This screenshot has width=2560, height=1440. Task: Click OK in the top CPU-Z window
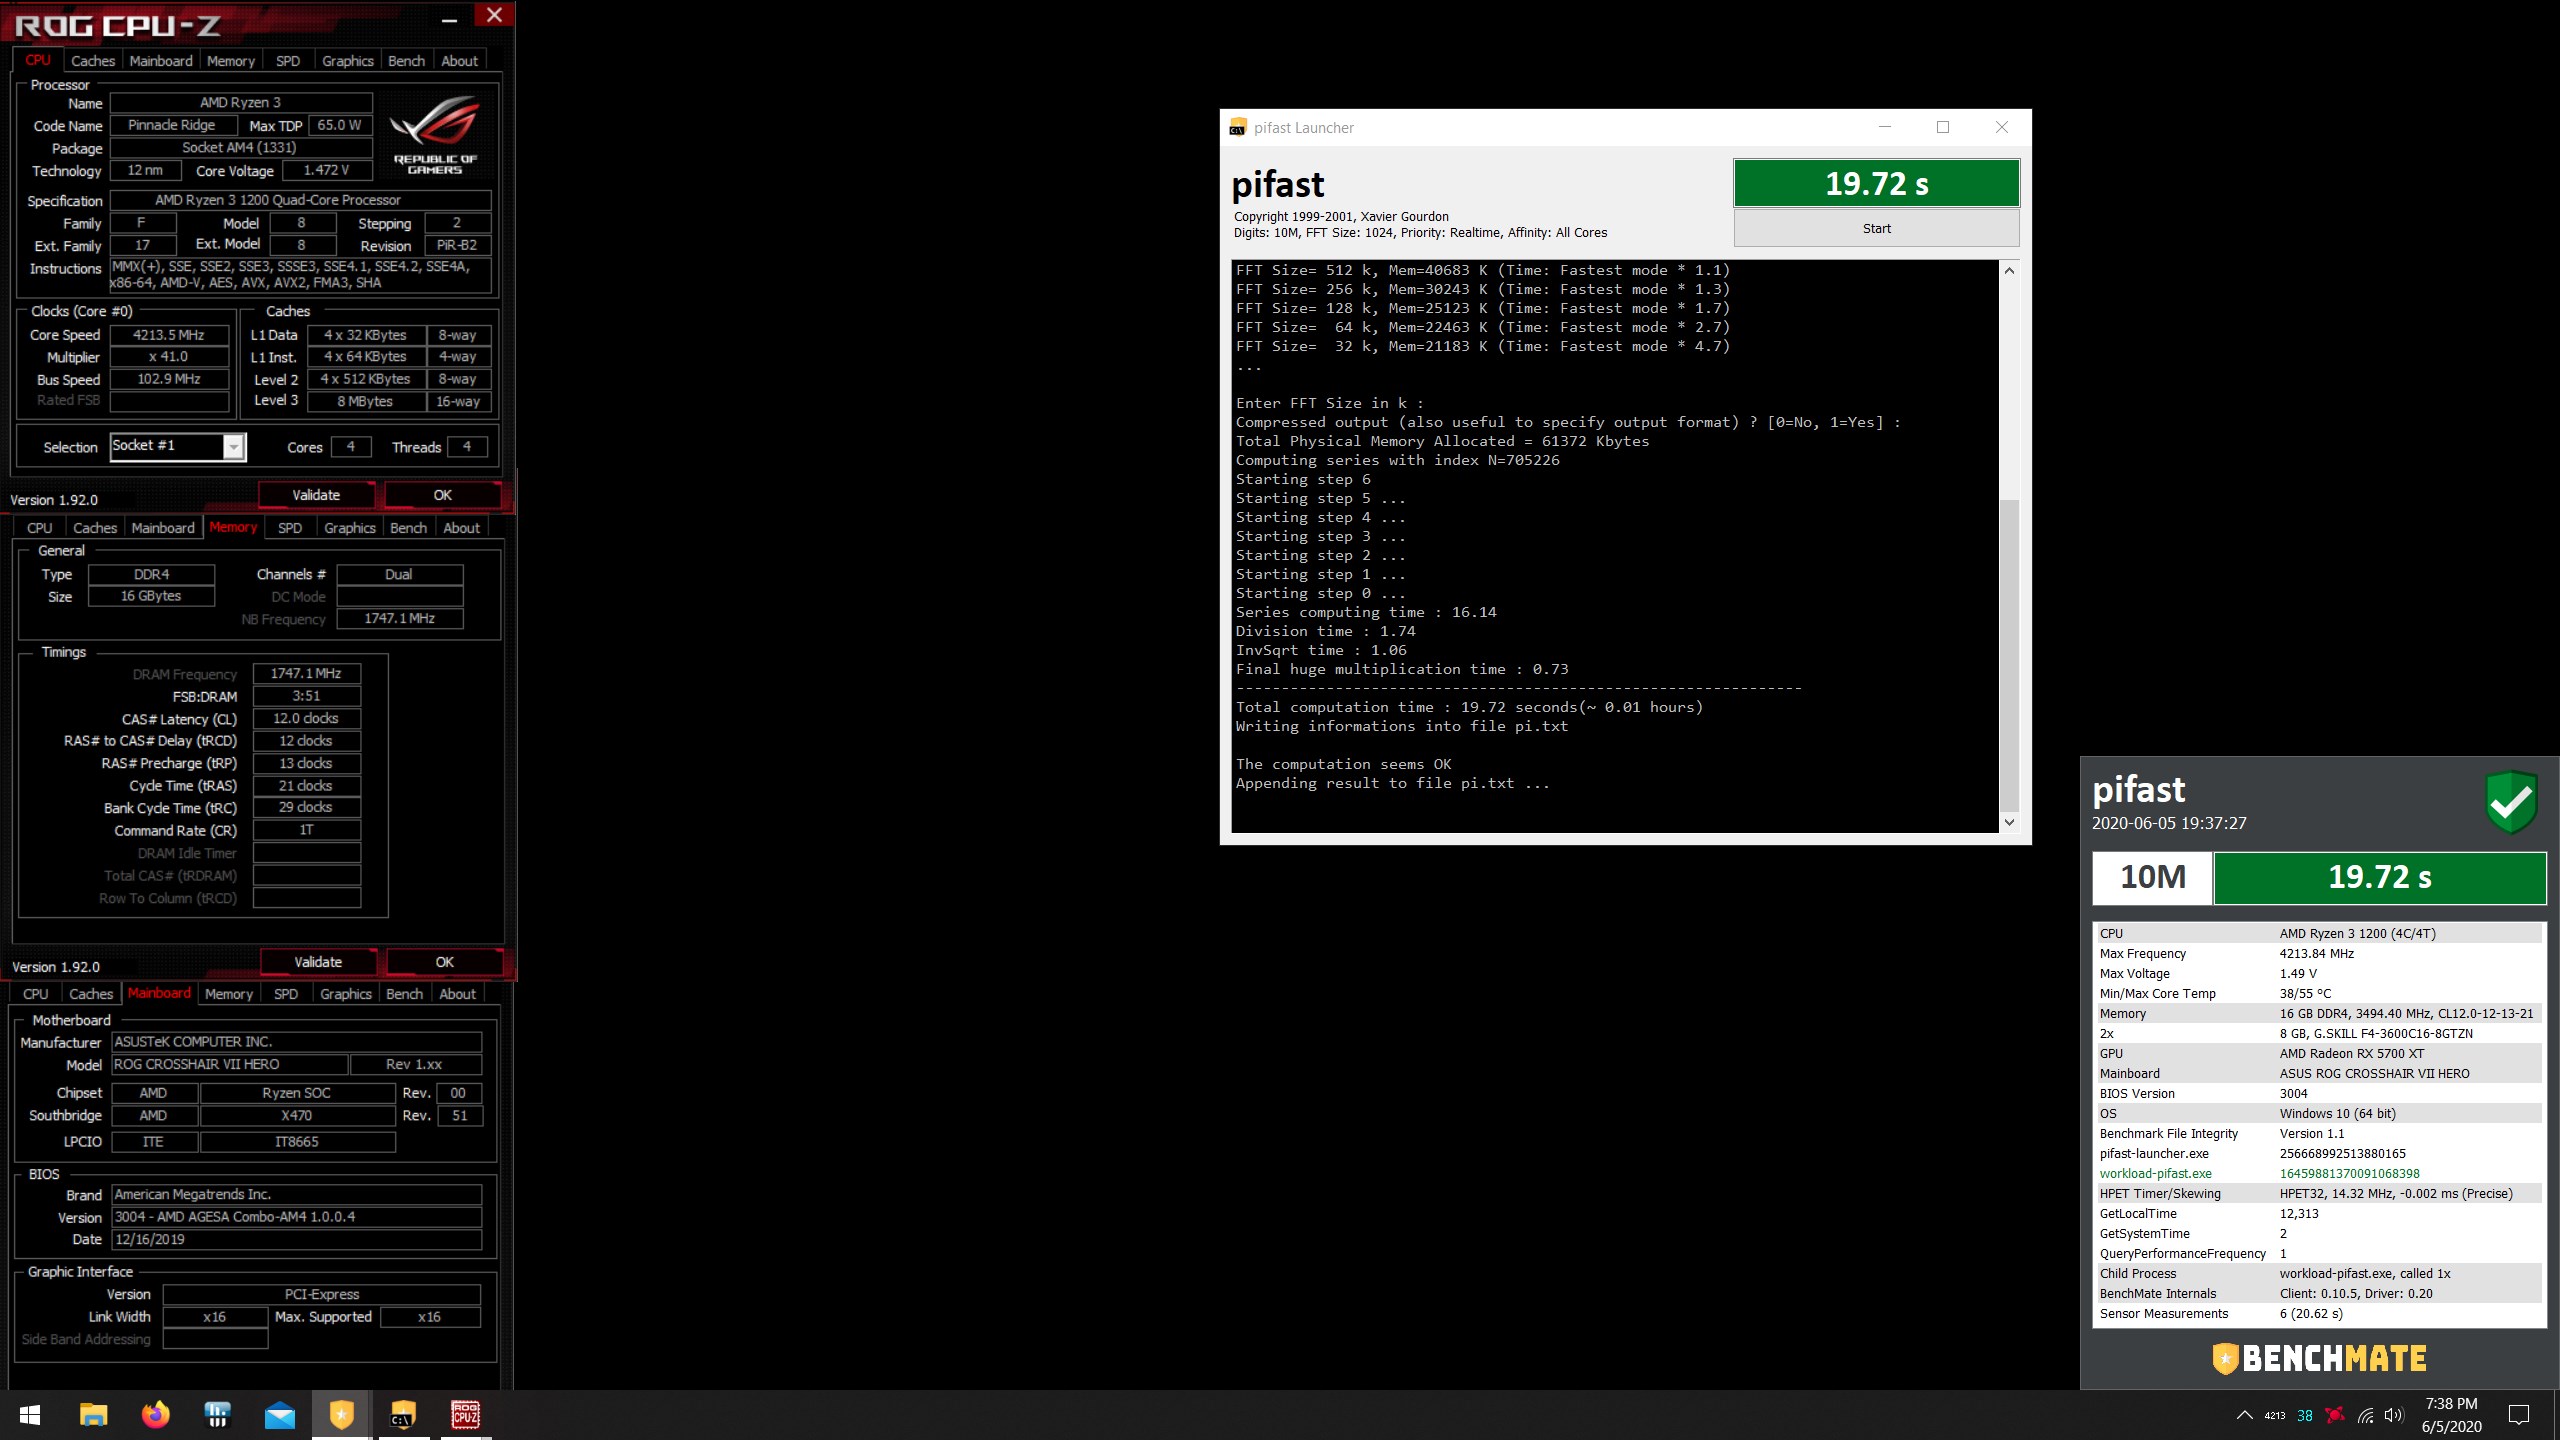coord(443,495)
